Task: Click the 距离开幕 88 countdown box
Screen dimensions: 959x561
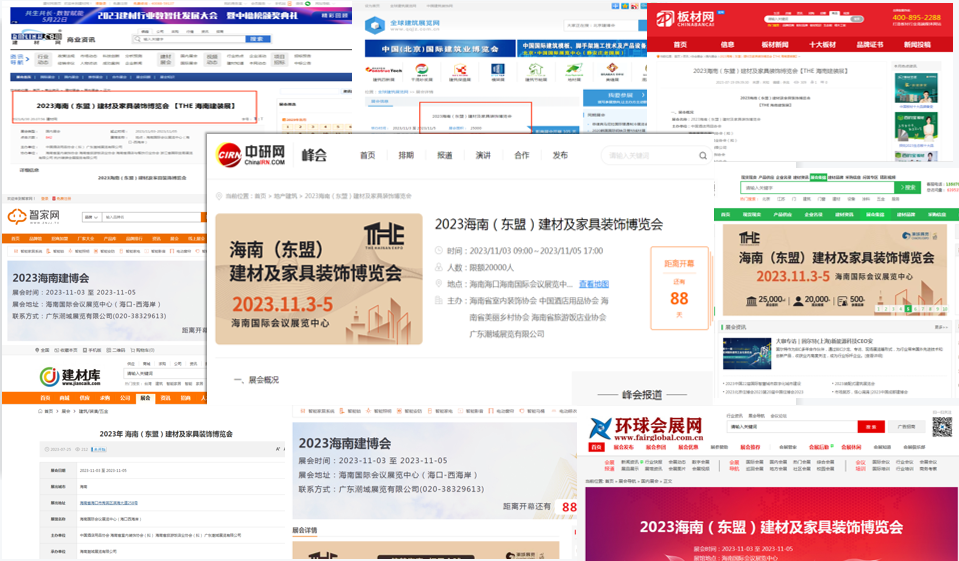Action: tap(679, 288)
